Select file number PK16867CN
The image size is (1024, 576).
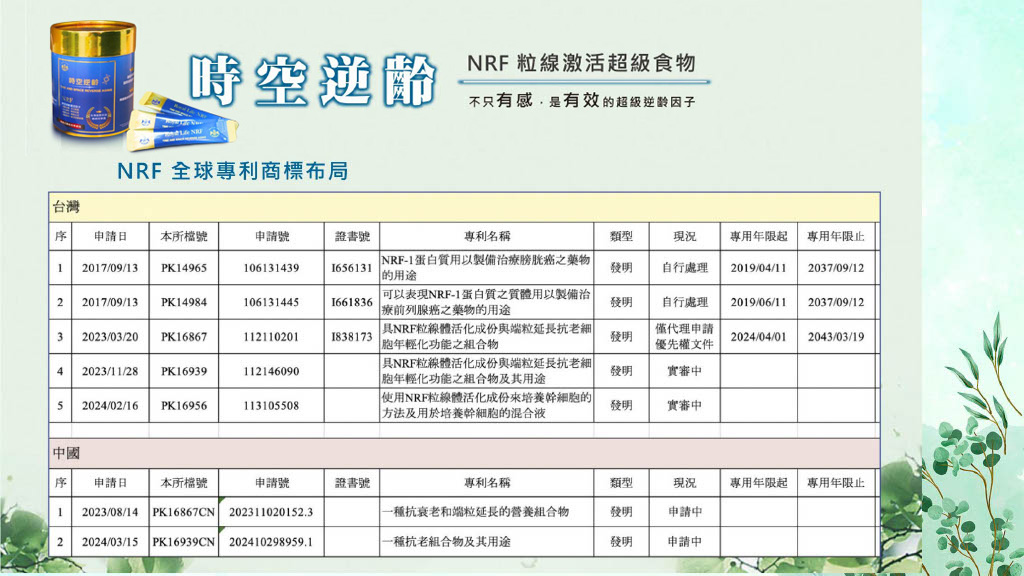(184, 512)
